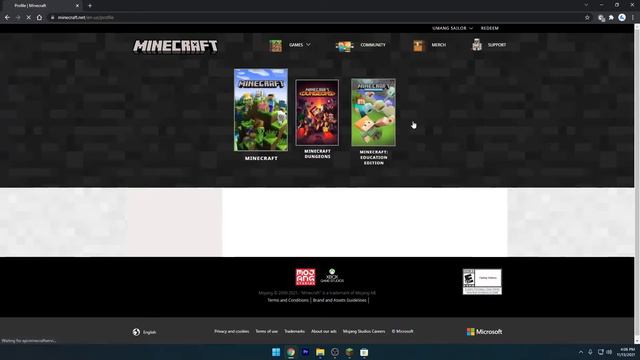Click the Redeem link
Viewport: 640px width, 360px height.
click(x=489, y=28)
